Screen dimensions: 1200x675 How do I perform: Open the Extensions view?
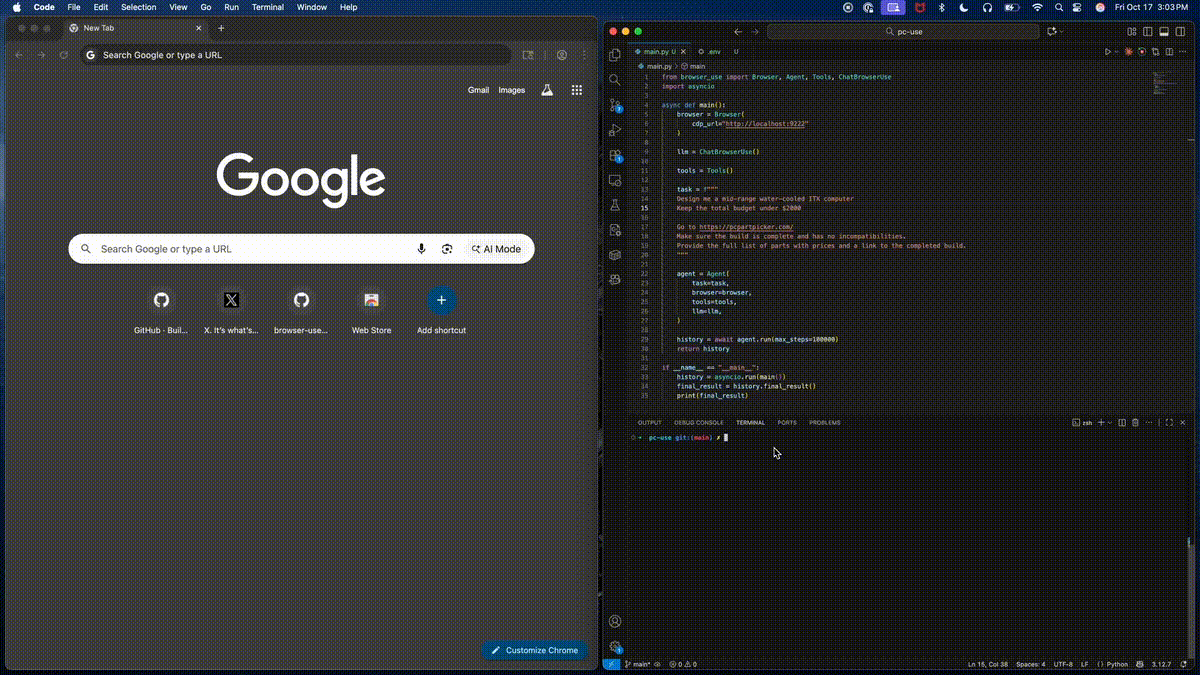tap(614, 155)
